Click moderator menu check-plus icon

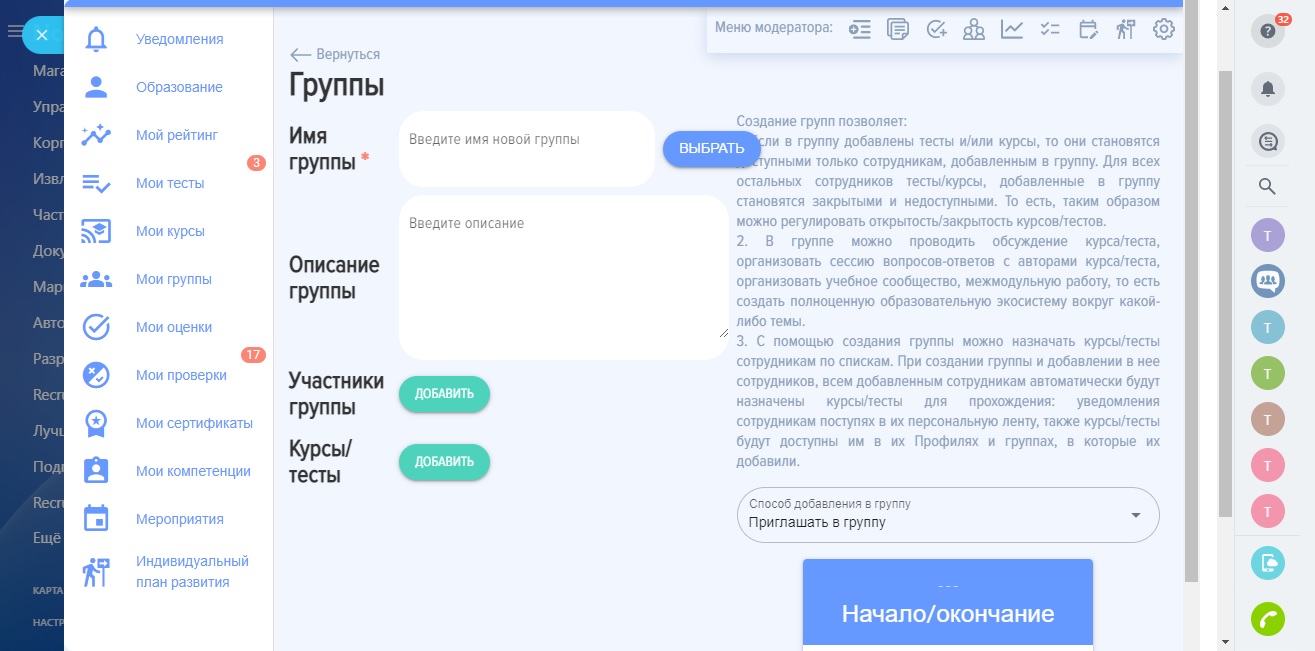936,29
